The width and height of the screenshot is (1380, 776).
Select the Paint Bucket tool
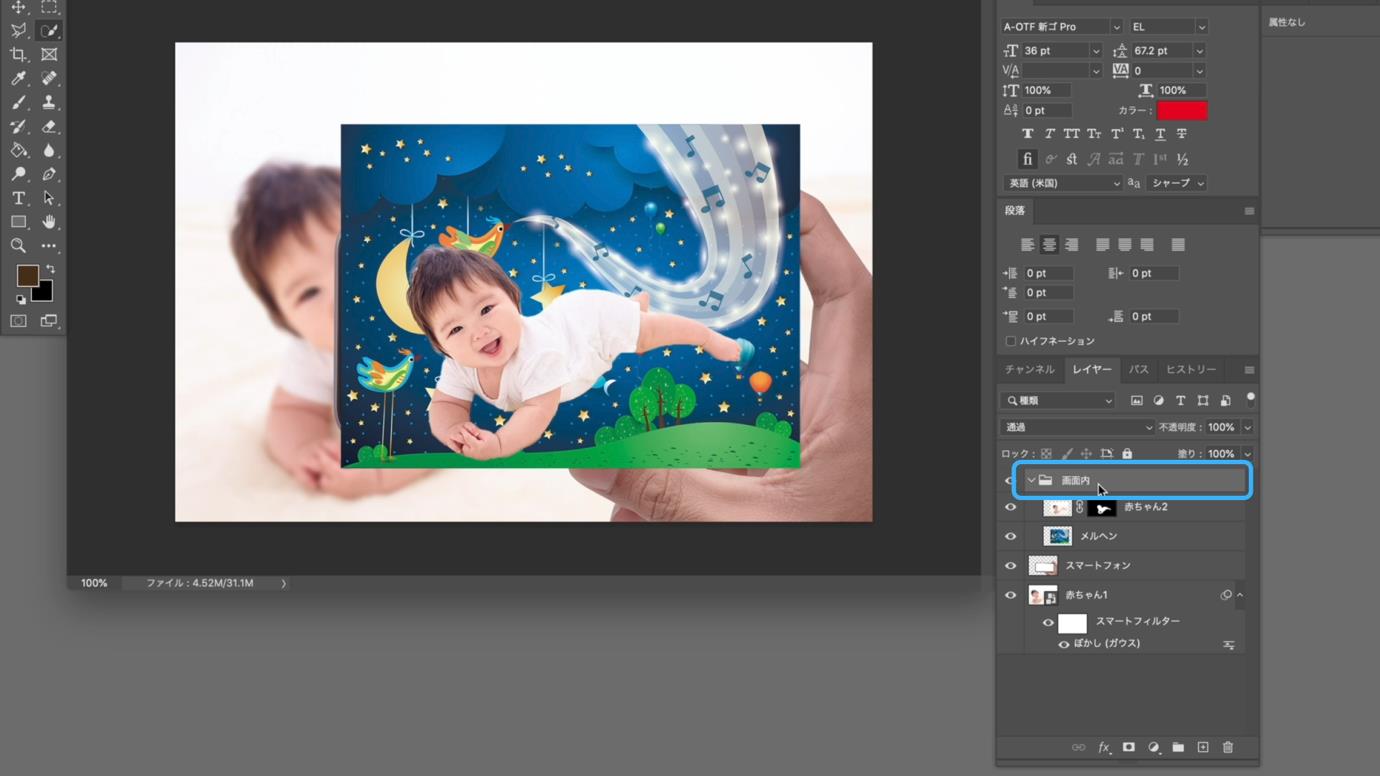(18, 150)
